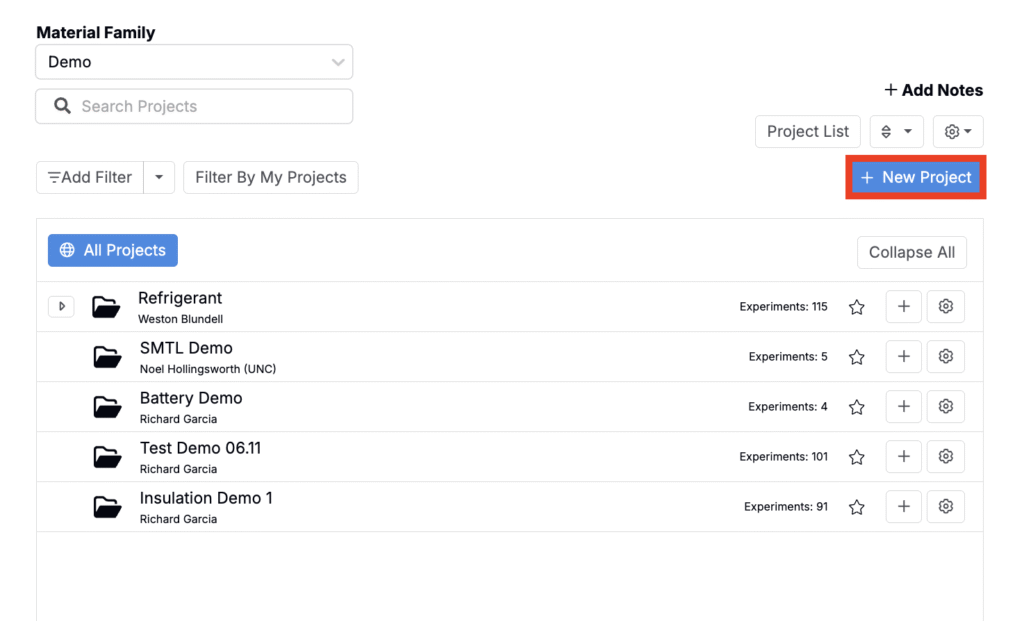The width and height of the screenshot is (1024, 621).
Task: Switch to Project List view
Action: [808, 132]
